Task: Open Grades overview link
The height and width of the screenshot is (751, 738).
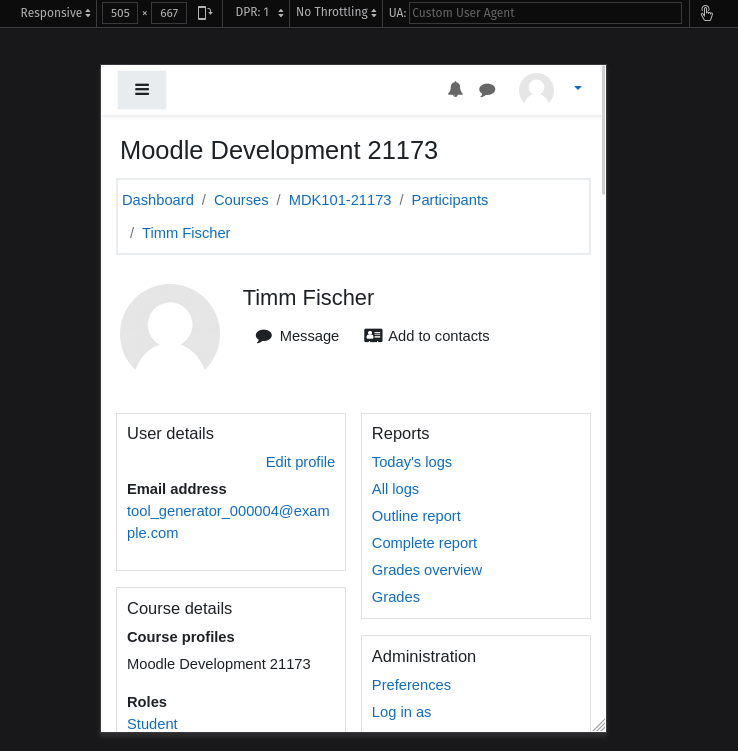Action: [427, 570]
